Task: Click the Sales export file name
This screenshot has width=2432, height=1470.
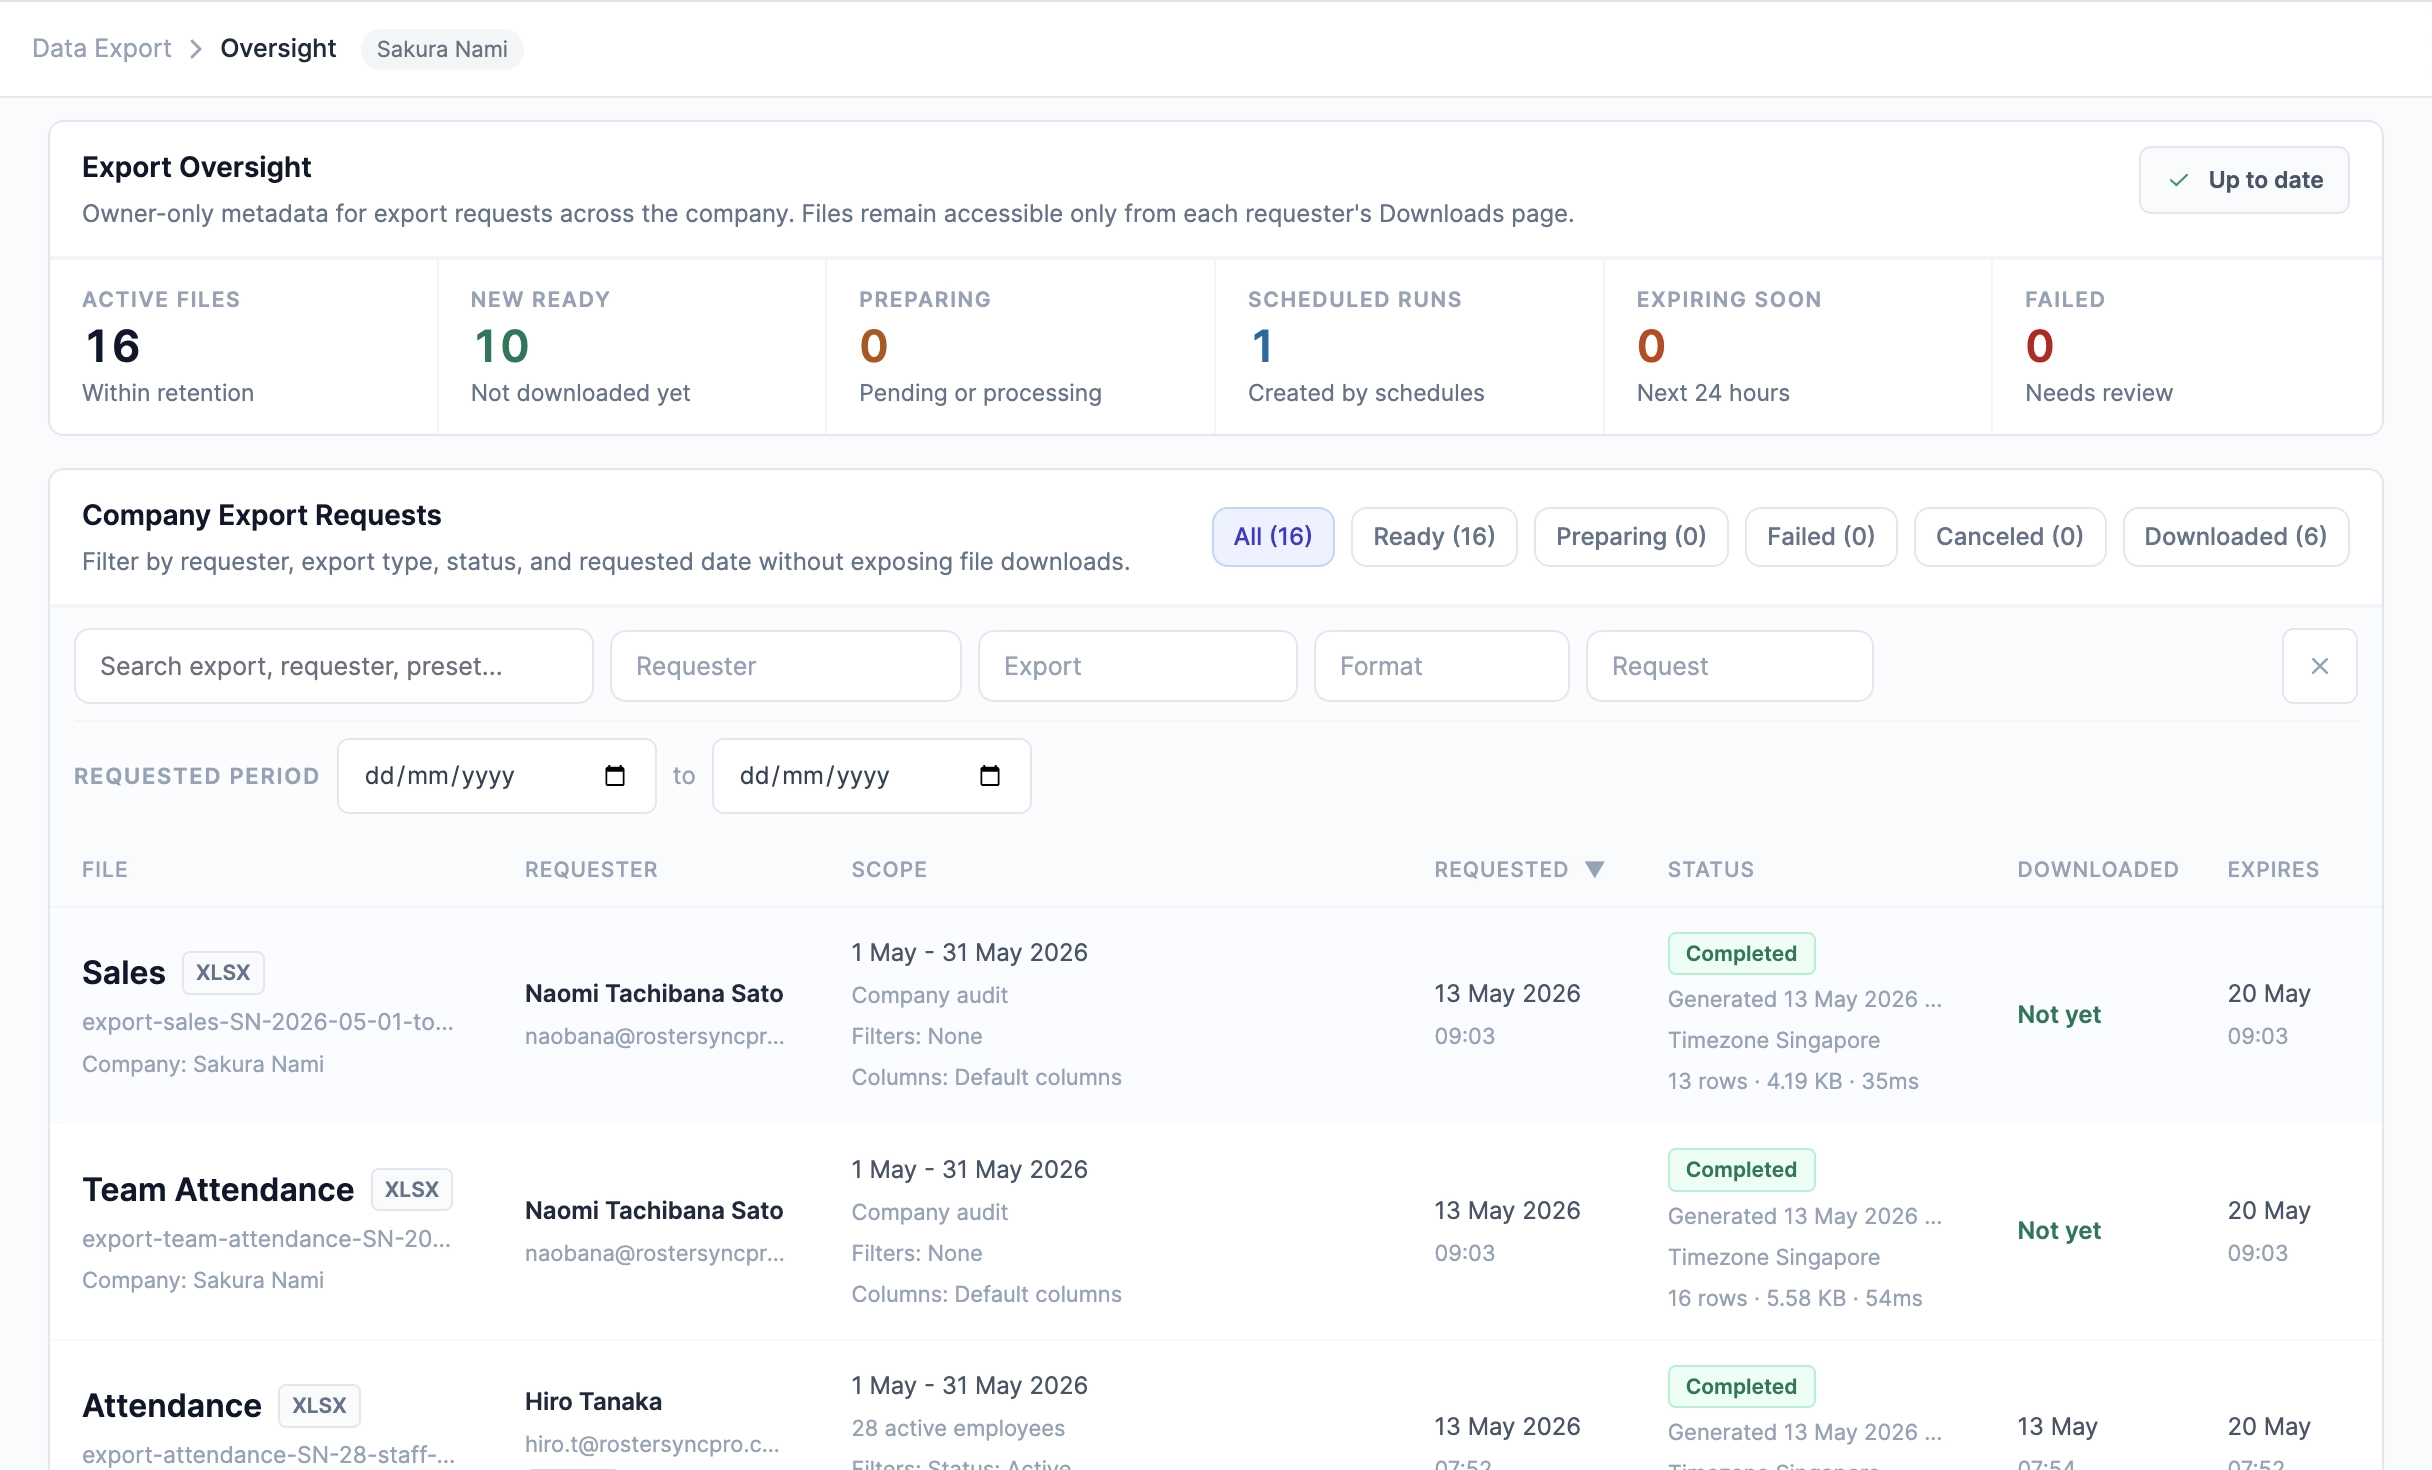Action: (124, 973)
